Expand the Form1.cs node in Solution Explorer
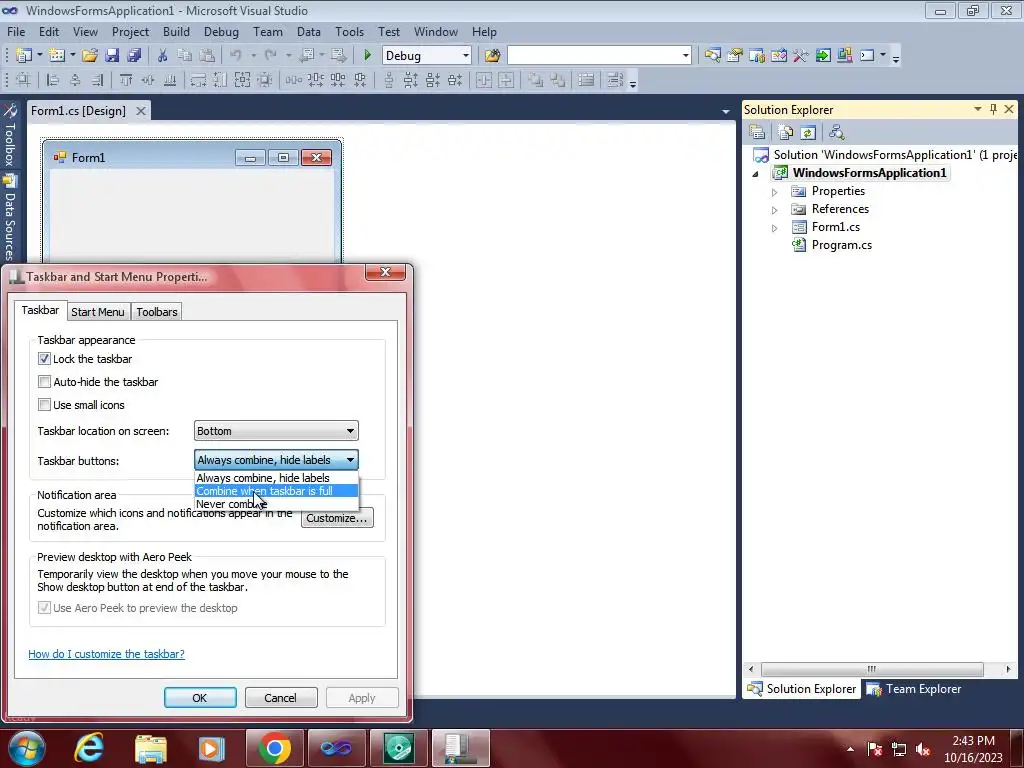 click(775, 228)
